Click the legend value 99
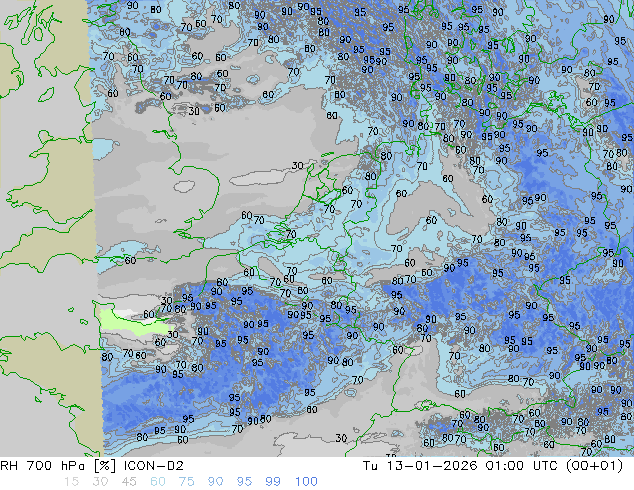 (x=273, y=482)
